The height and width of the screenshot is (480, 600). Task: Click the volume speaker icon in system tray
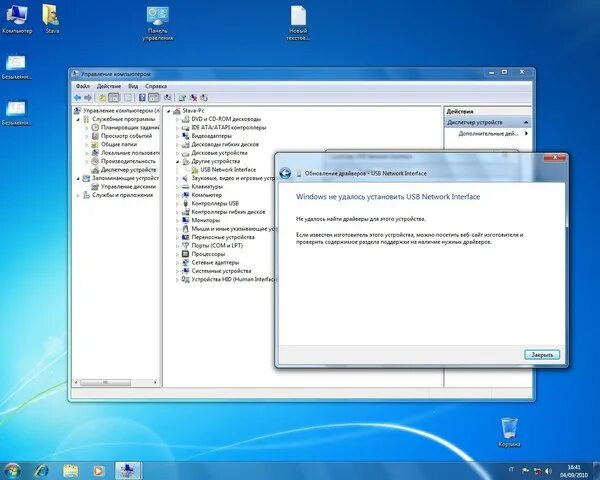pos(548,470)
